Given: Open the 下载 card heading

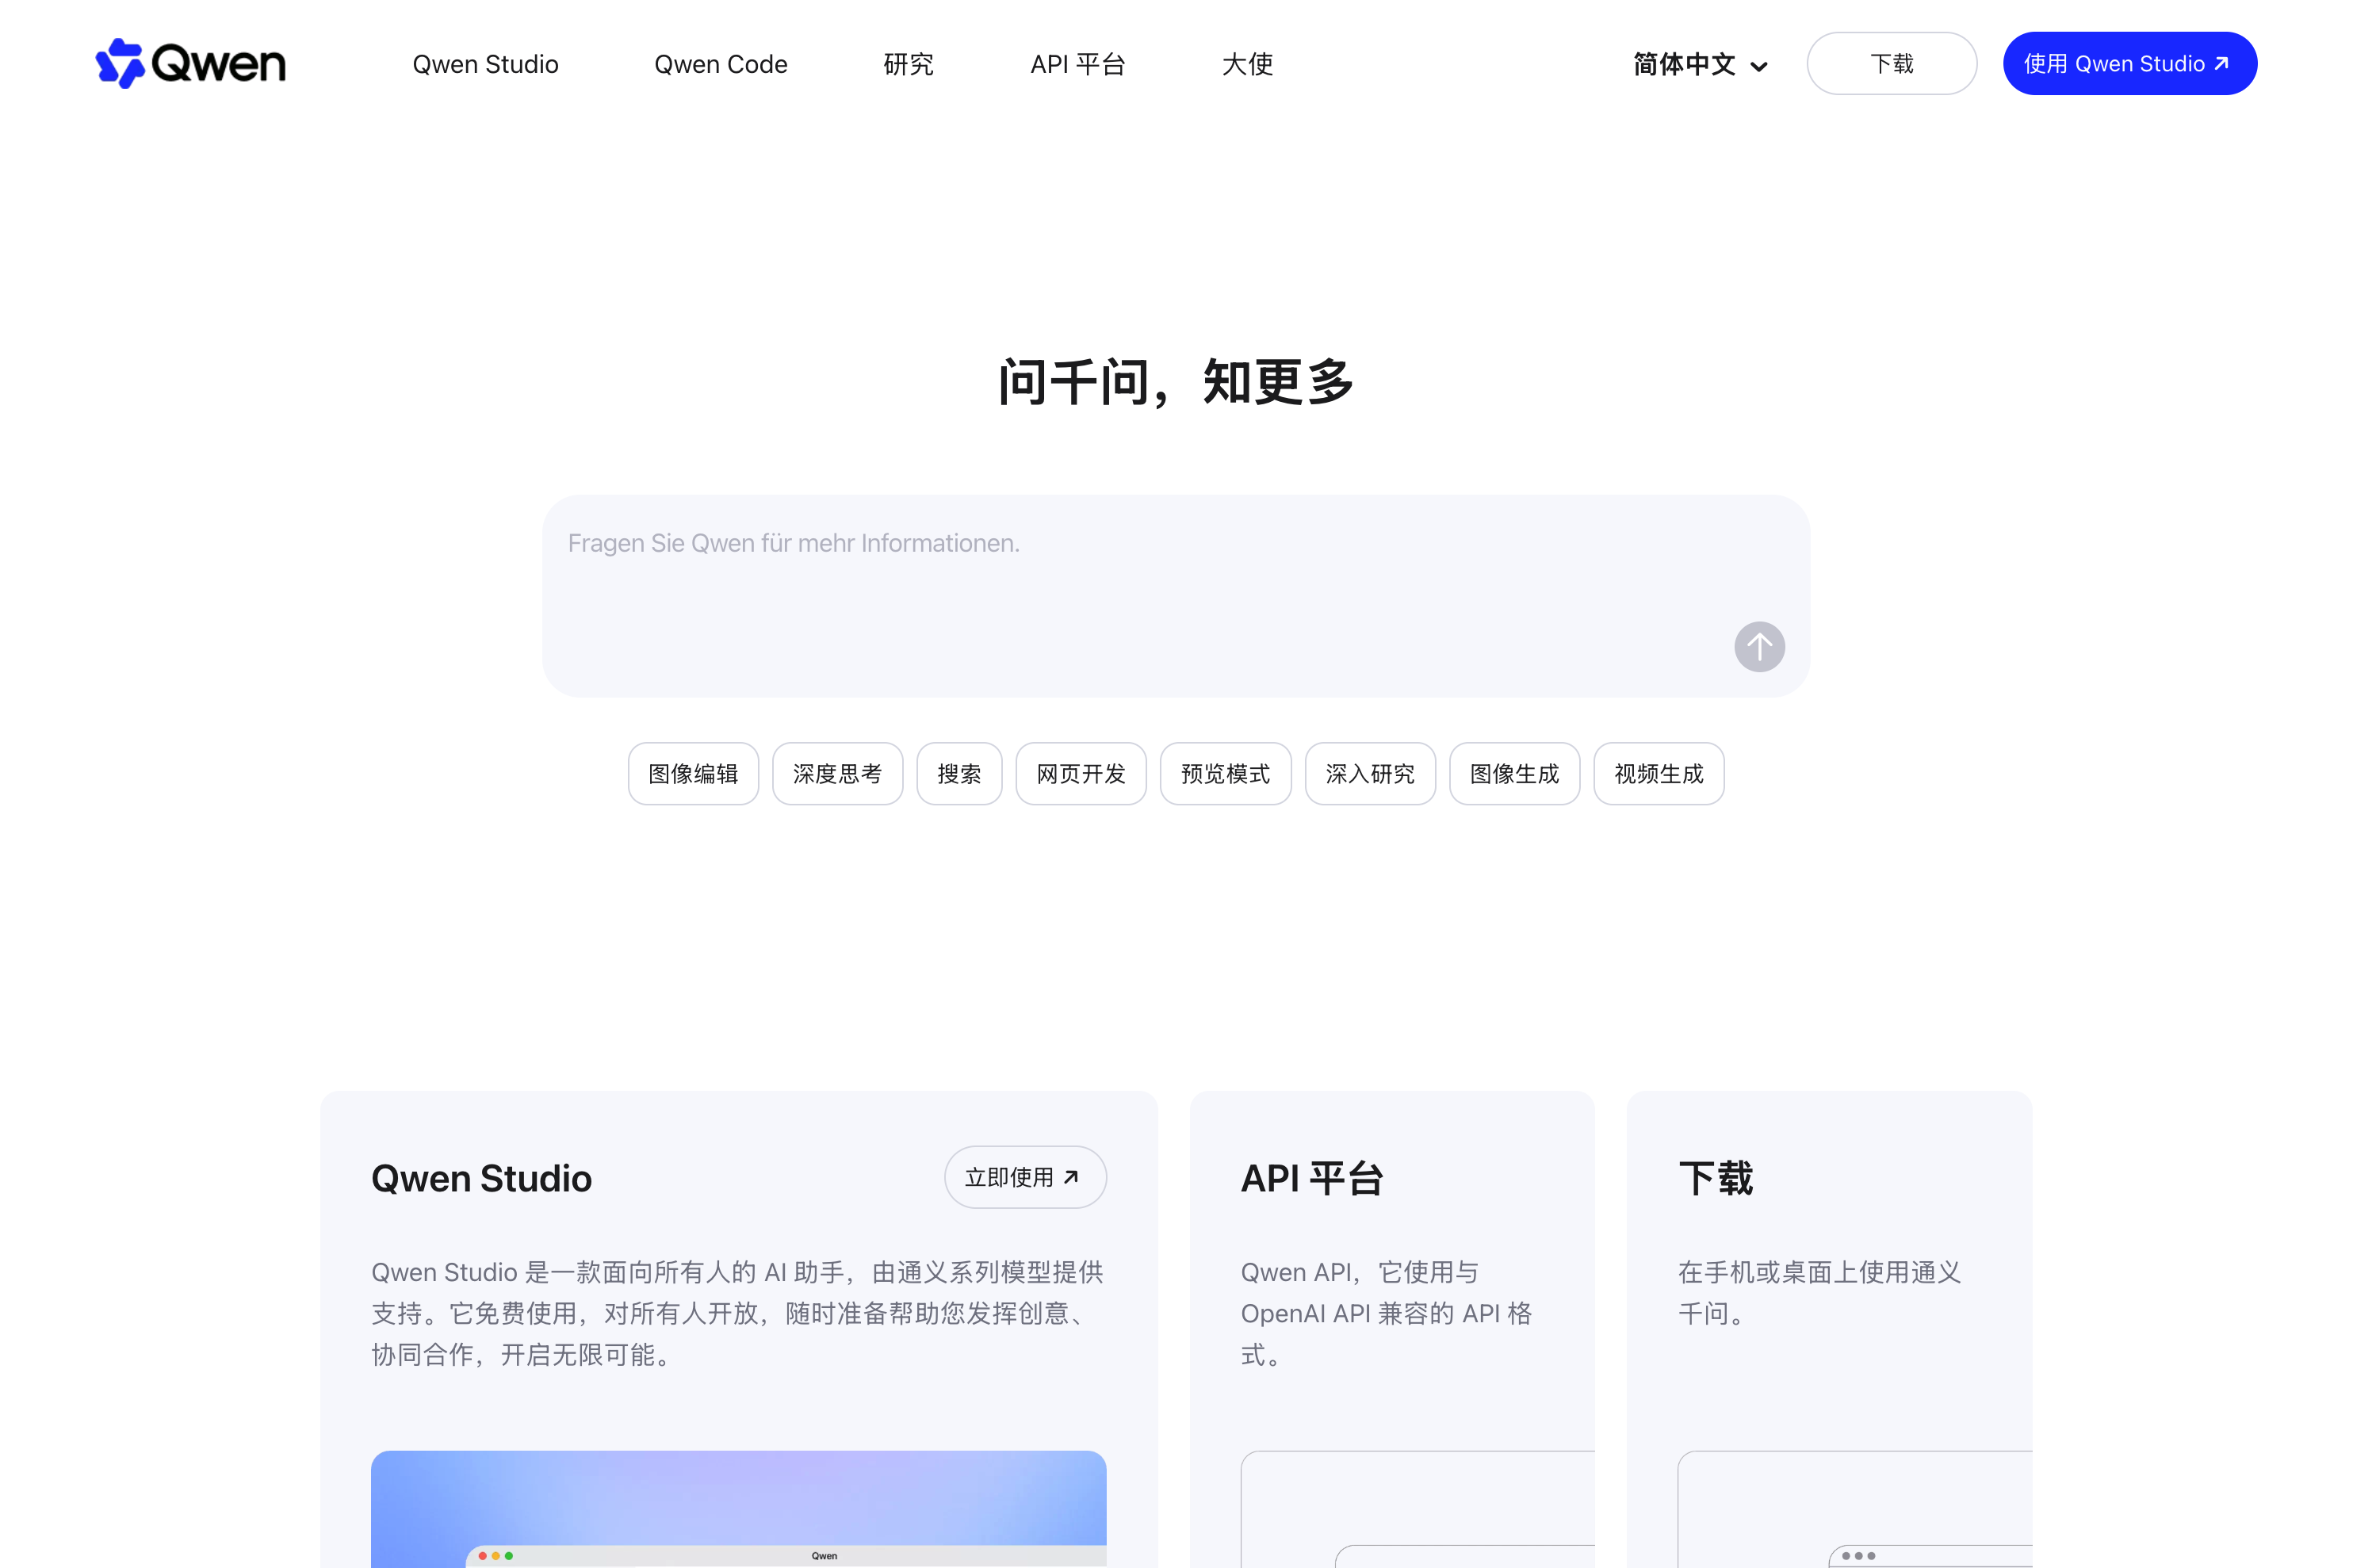Looking at the screenshot, I should 1715,1178.
